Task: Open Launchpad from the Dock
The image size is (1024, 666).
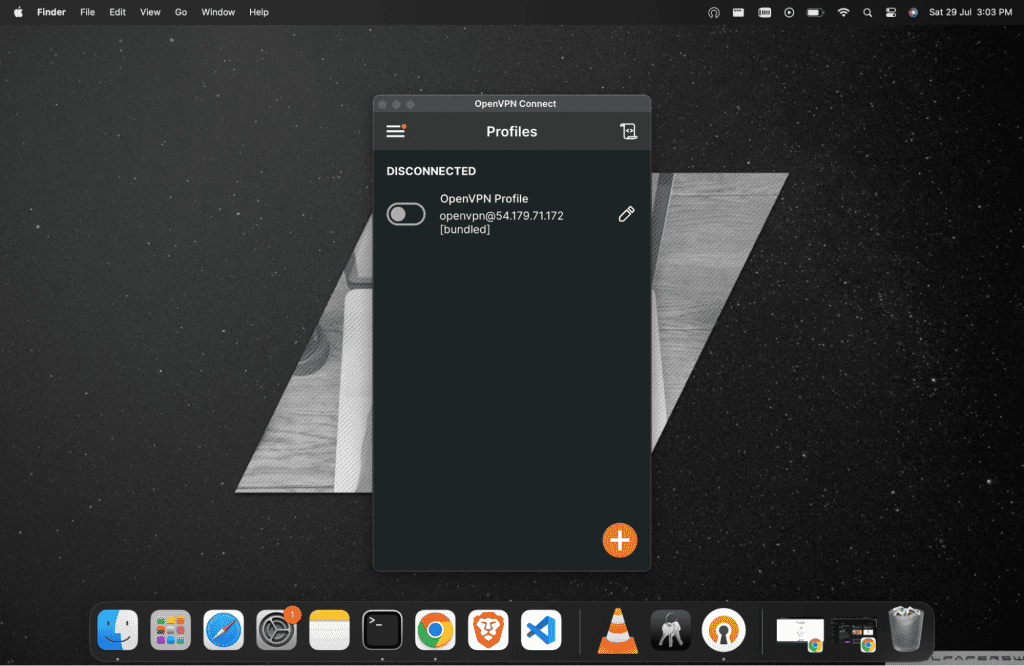Action: coord(170,630)
